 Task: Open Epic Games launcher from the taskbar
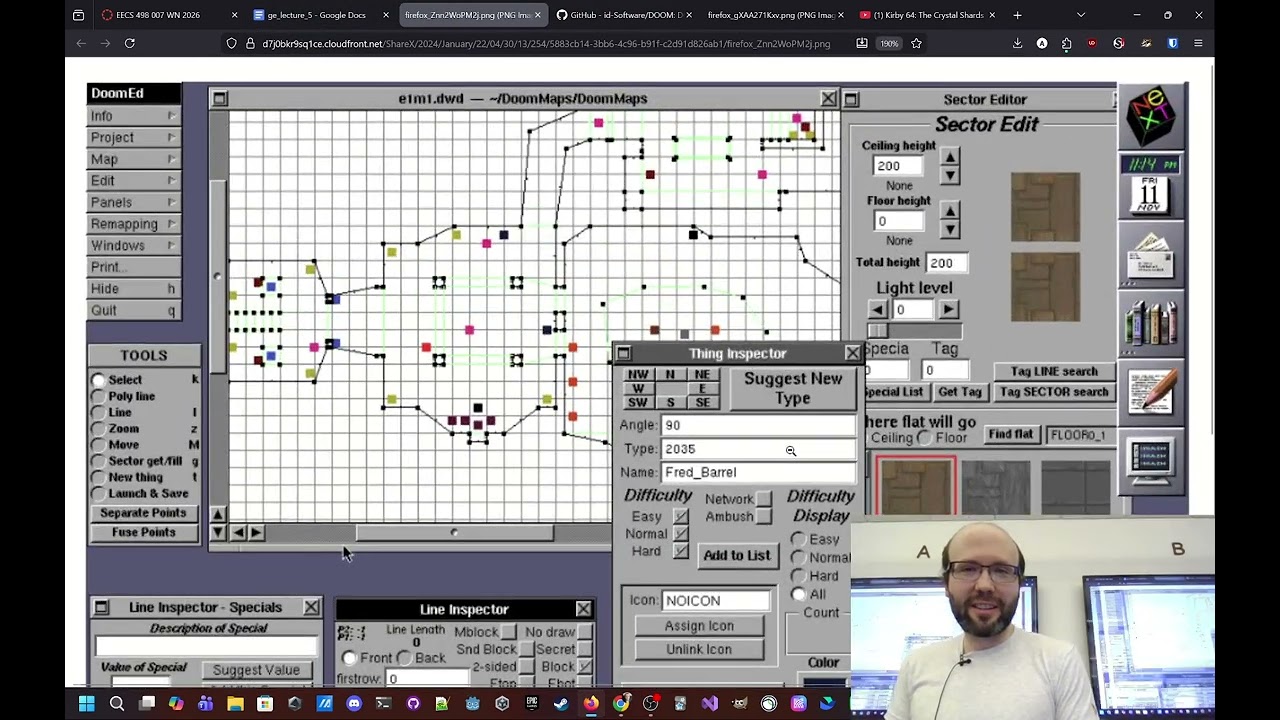click(531, 704)
